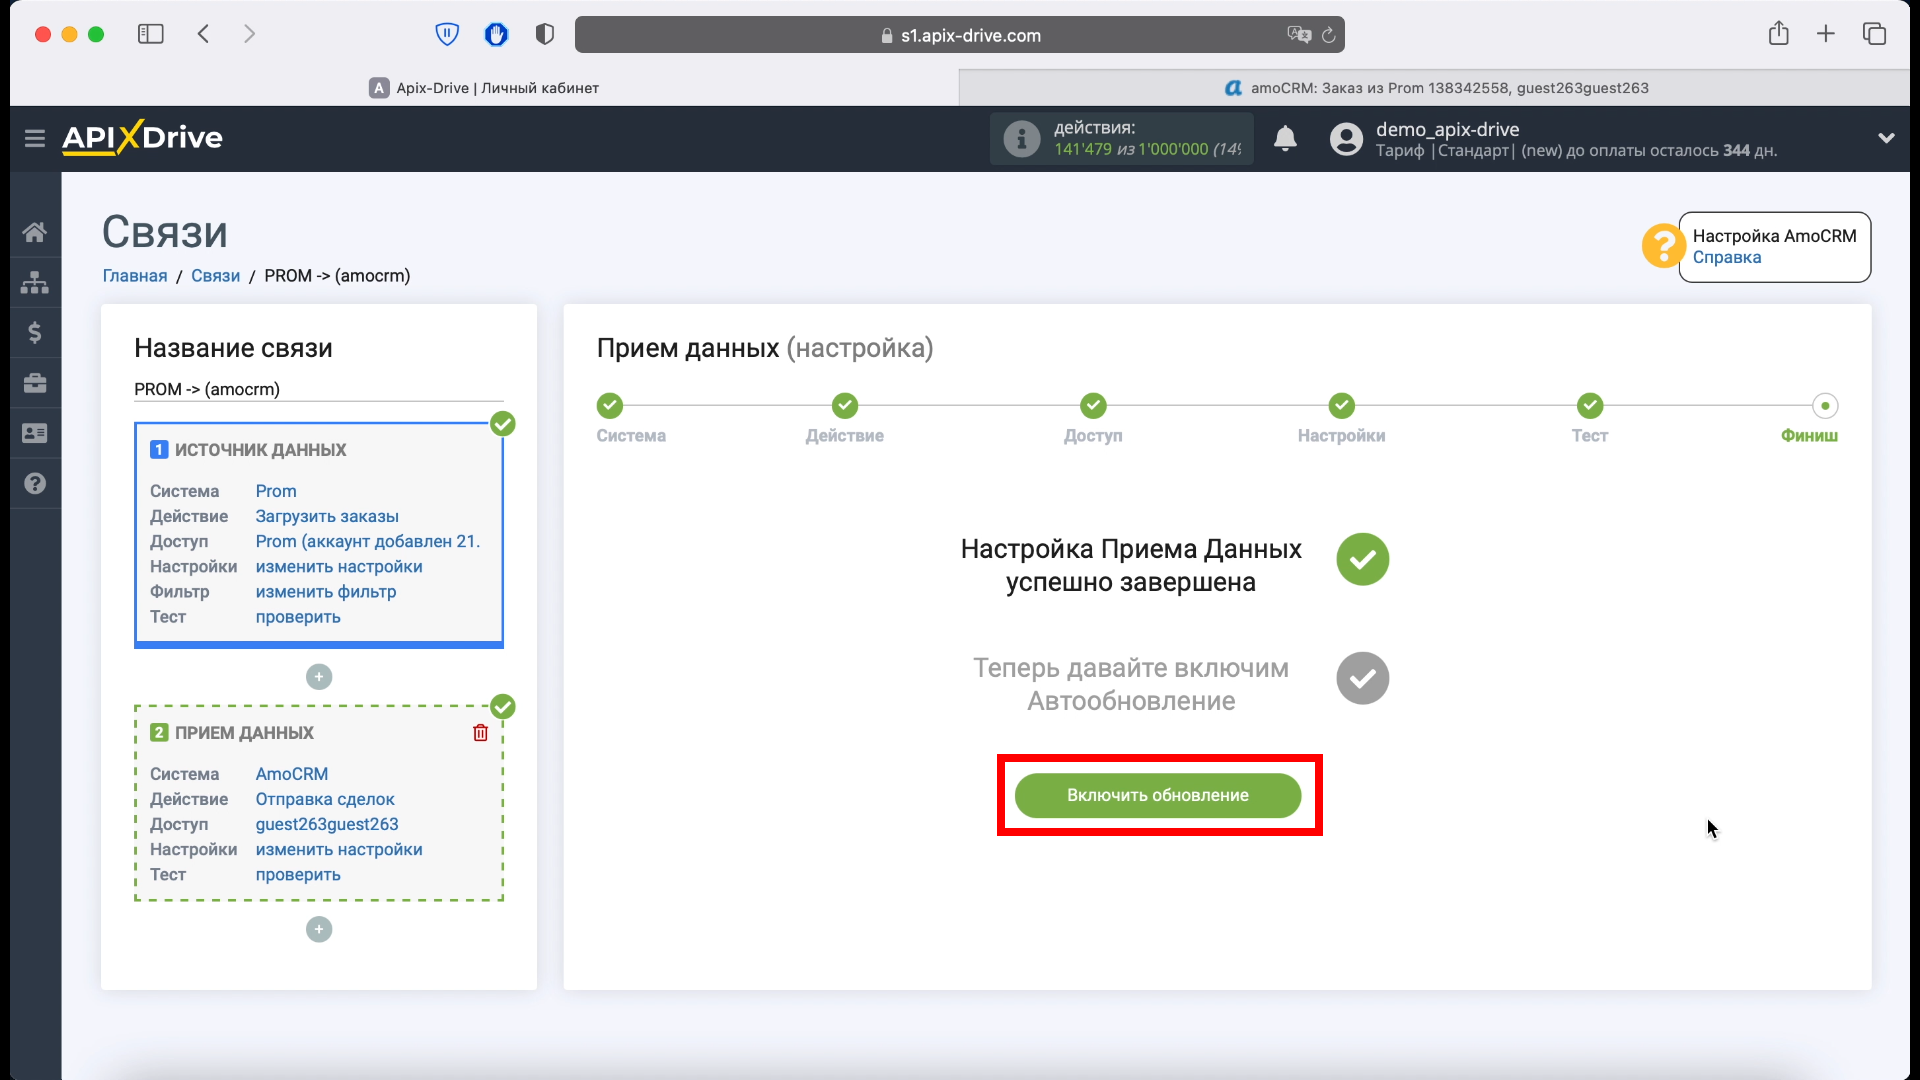Viewport: 1920px width, 1080px height.
Task: Open the Главная breadcrumb link
Action: point(135,276)
